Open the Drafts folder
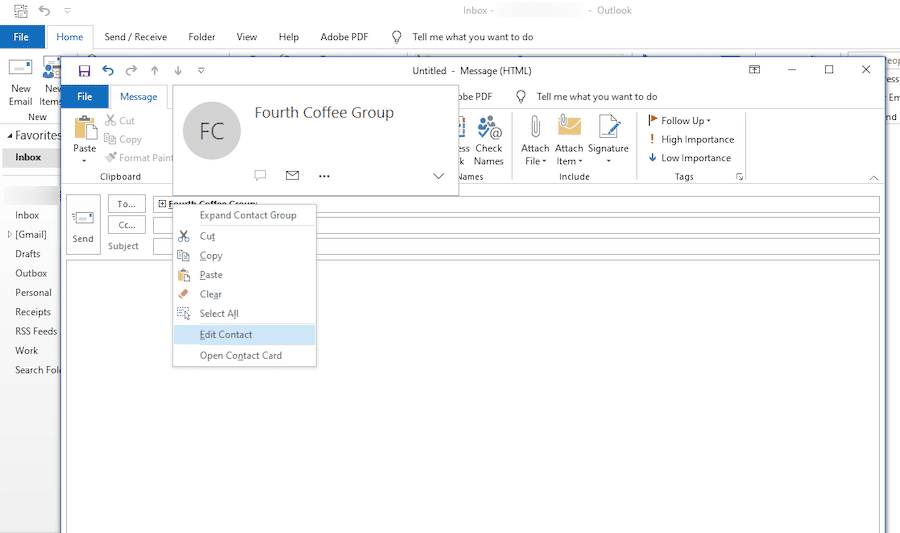 pyautogui.click(x=28, y=254)
